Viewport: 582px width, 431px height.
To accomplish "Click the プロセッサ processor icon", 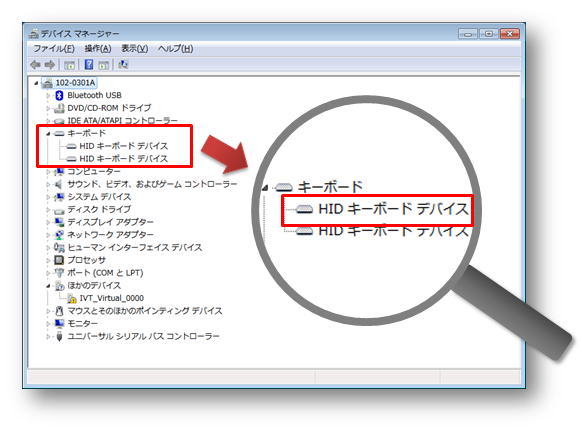I will pyautogui.click(x=59, y=260).
